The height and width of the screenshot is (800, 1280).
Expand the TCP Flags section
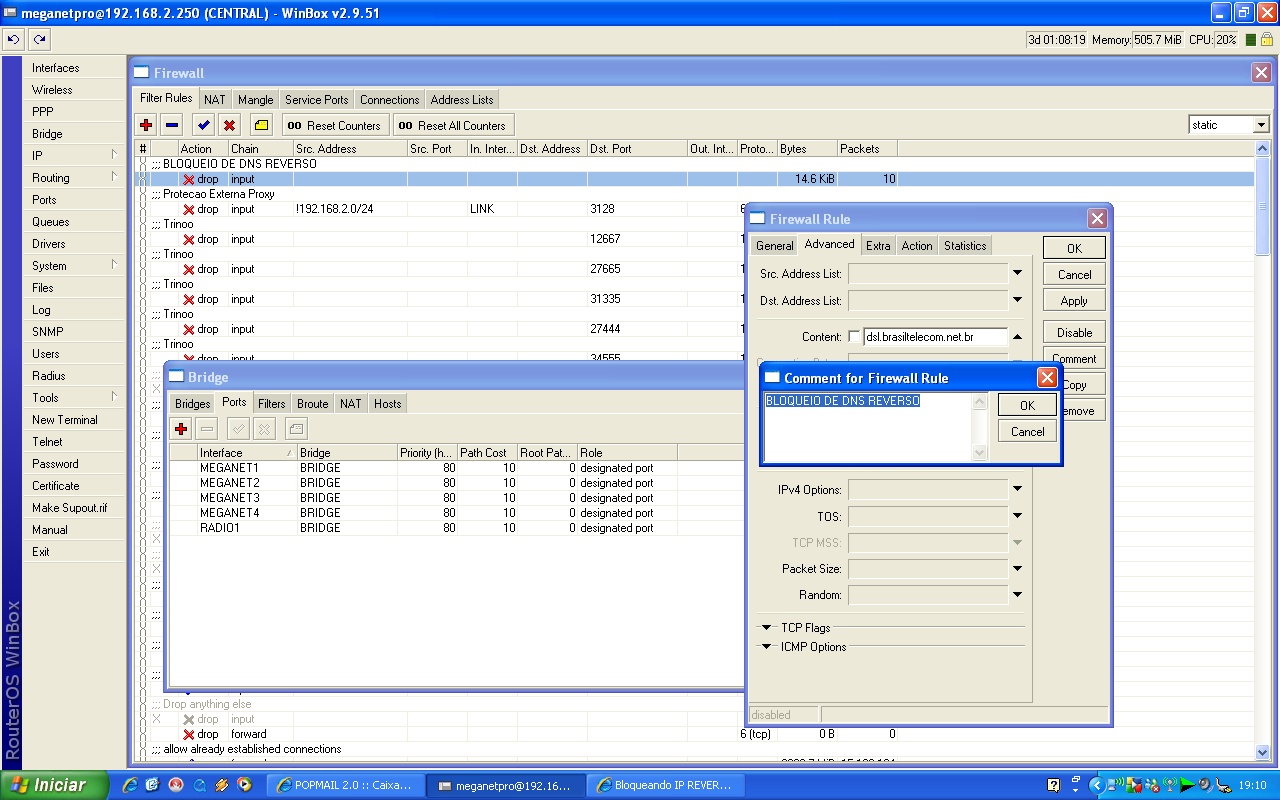pyautogui.click(x=767, y=628)
